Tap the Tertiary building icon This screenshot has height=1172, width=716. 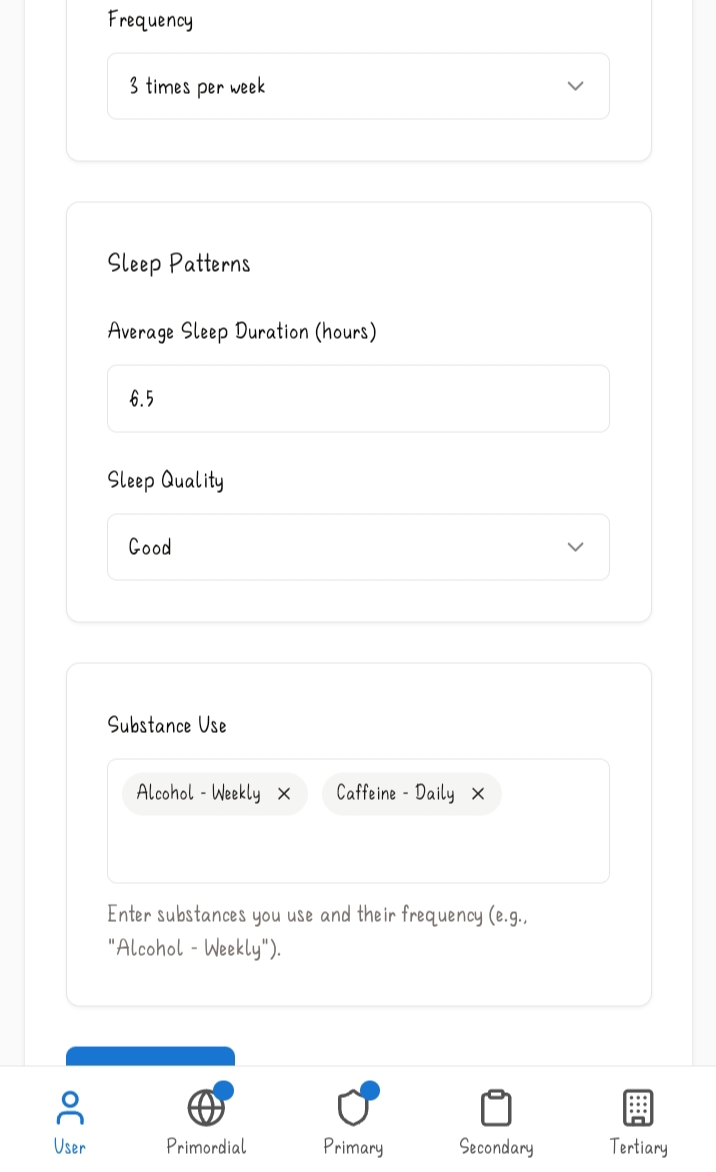[638, 1108]
